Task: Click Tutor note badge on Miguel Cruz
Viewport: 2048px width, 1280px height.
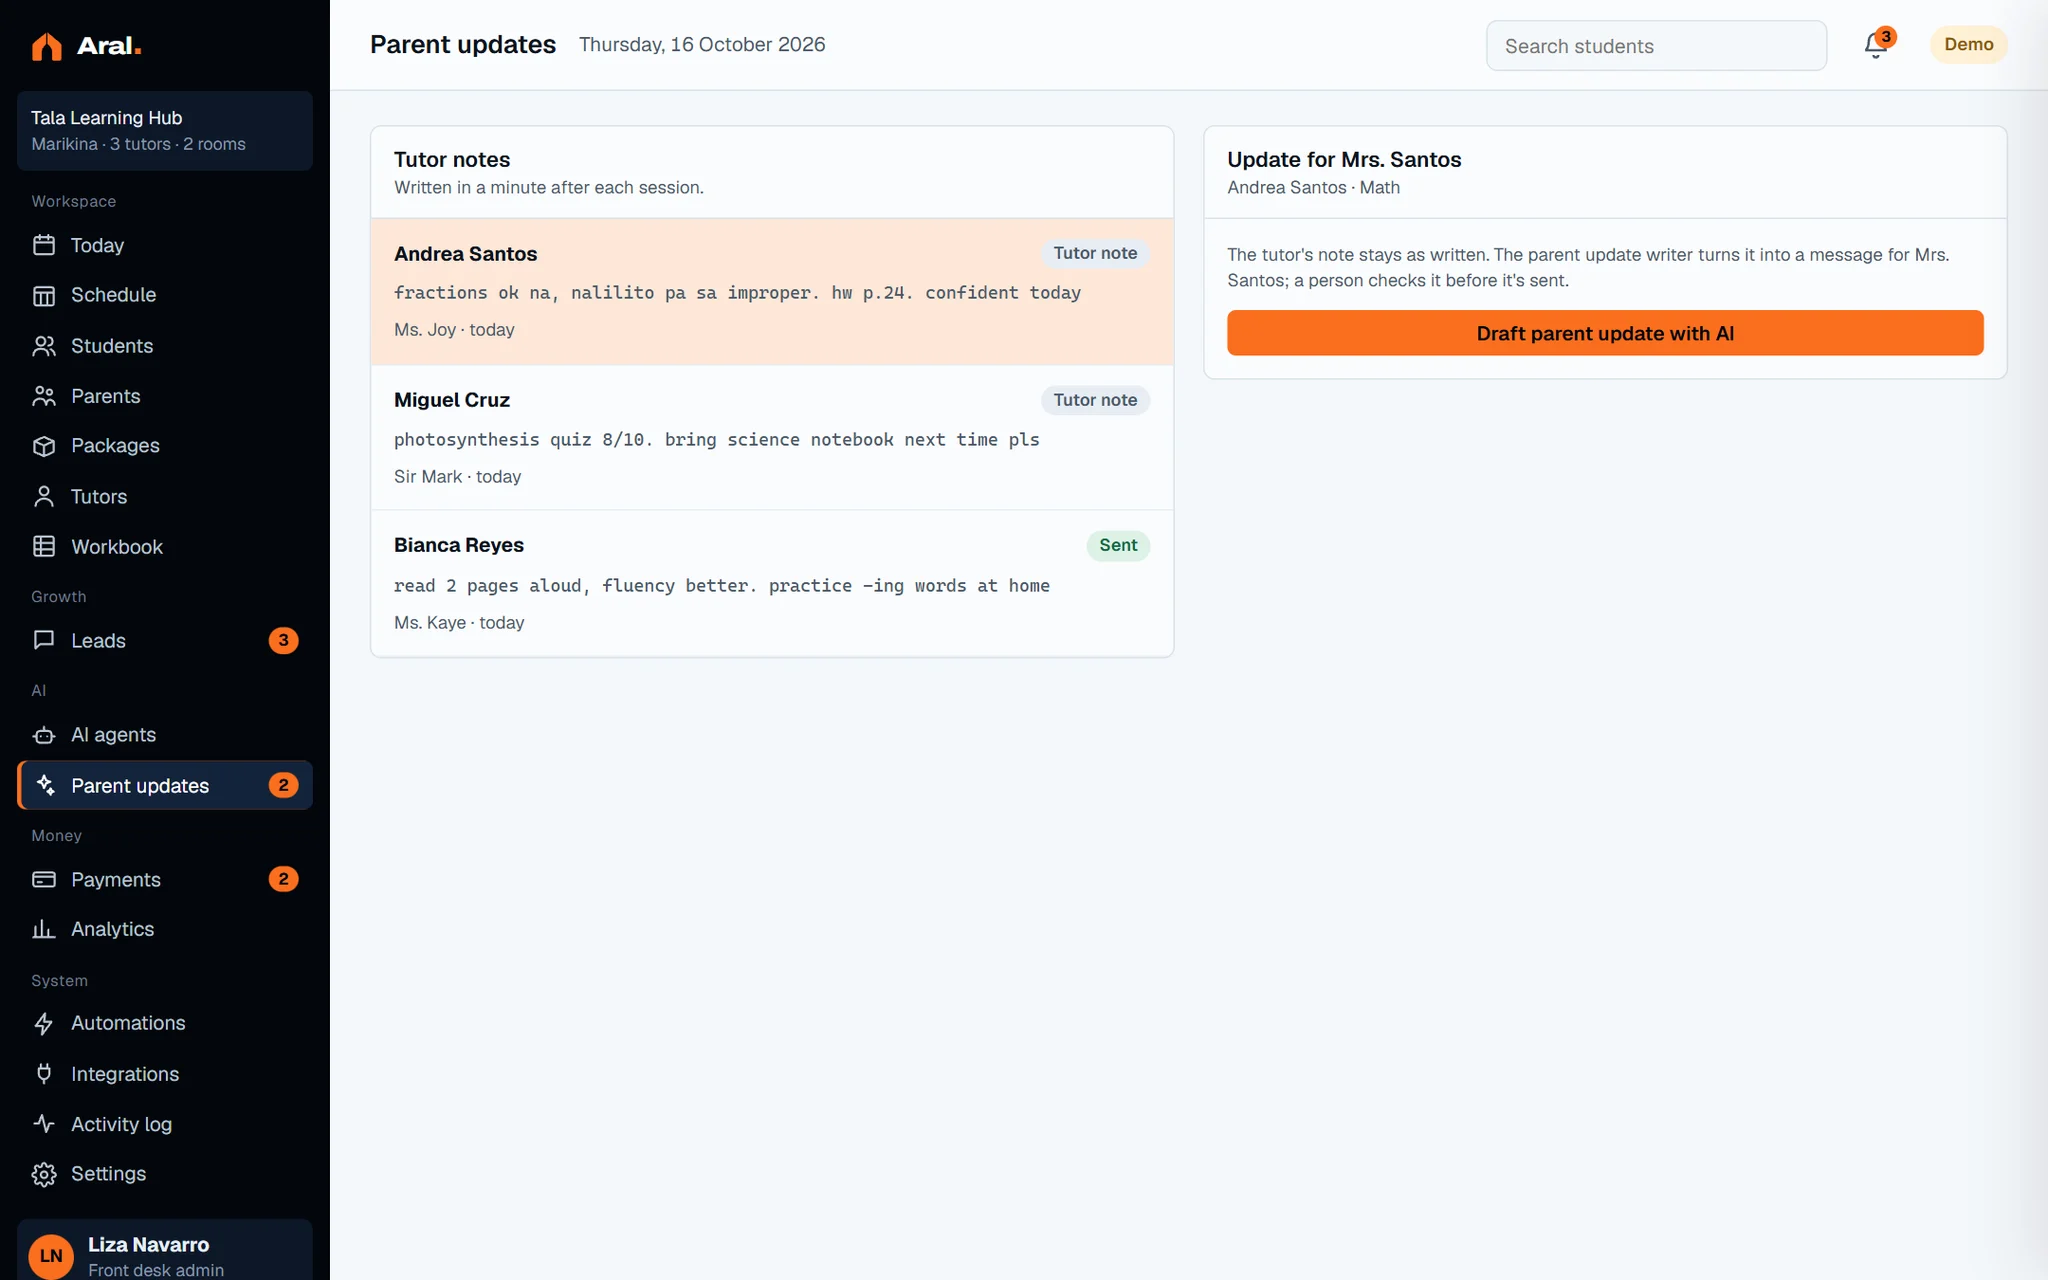Action: click(1095, 400)
